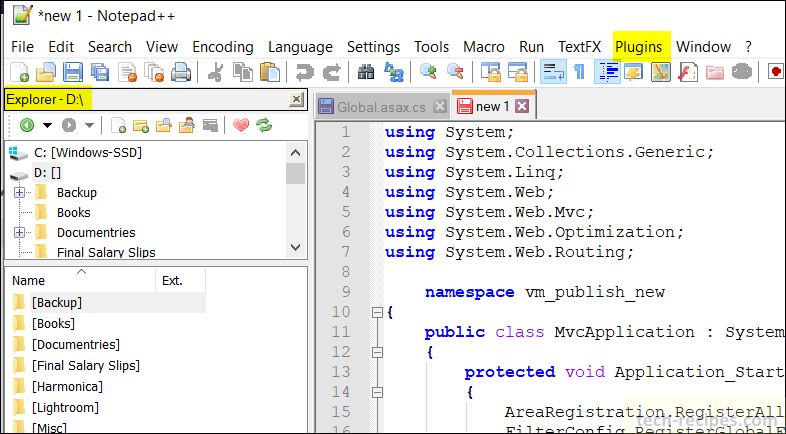Redo using the toolbar arrow icon

pyautogui.click(x=331, y=72)
